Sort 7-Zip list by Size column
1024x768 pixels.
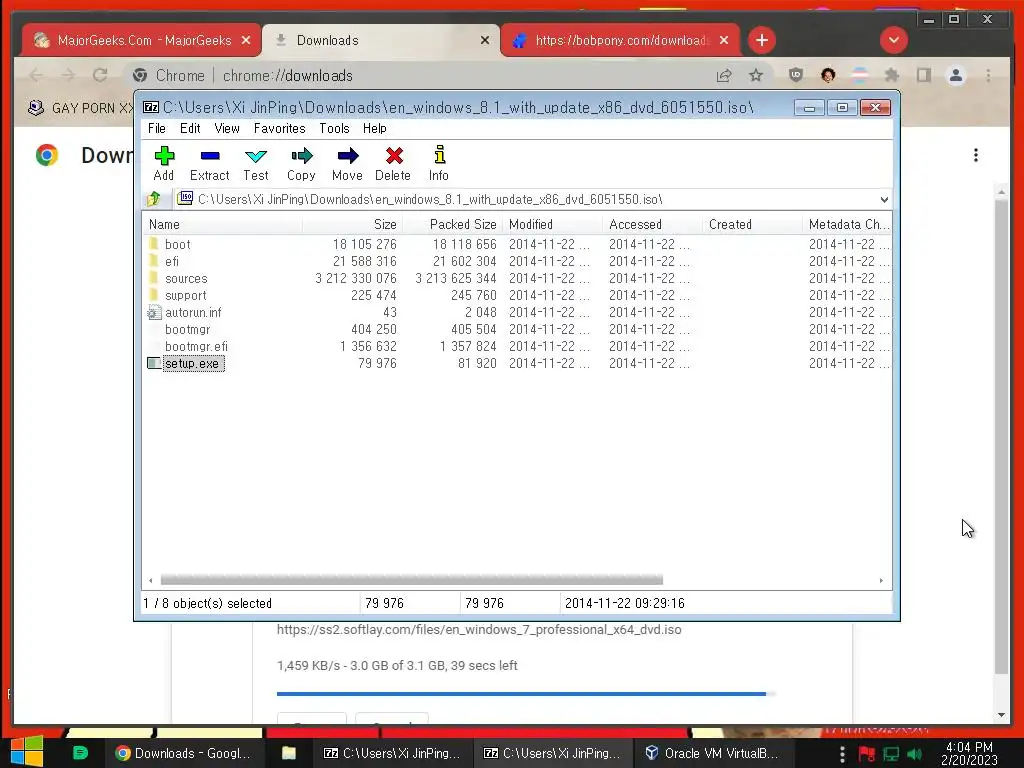click(352, 224)
